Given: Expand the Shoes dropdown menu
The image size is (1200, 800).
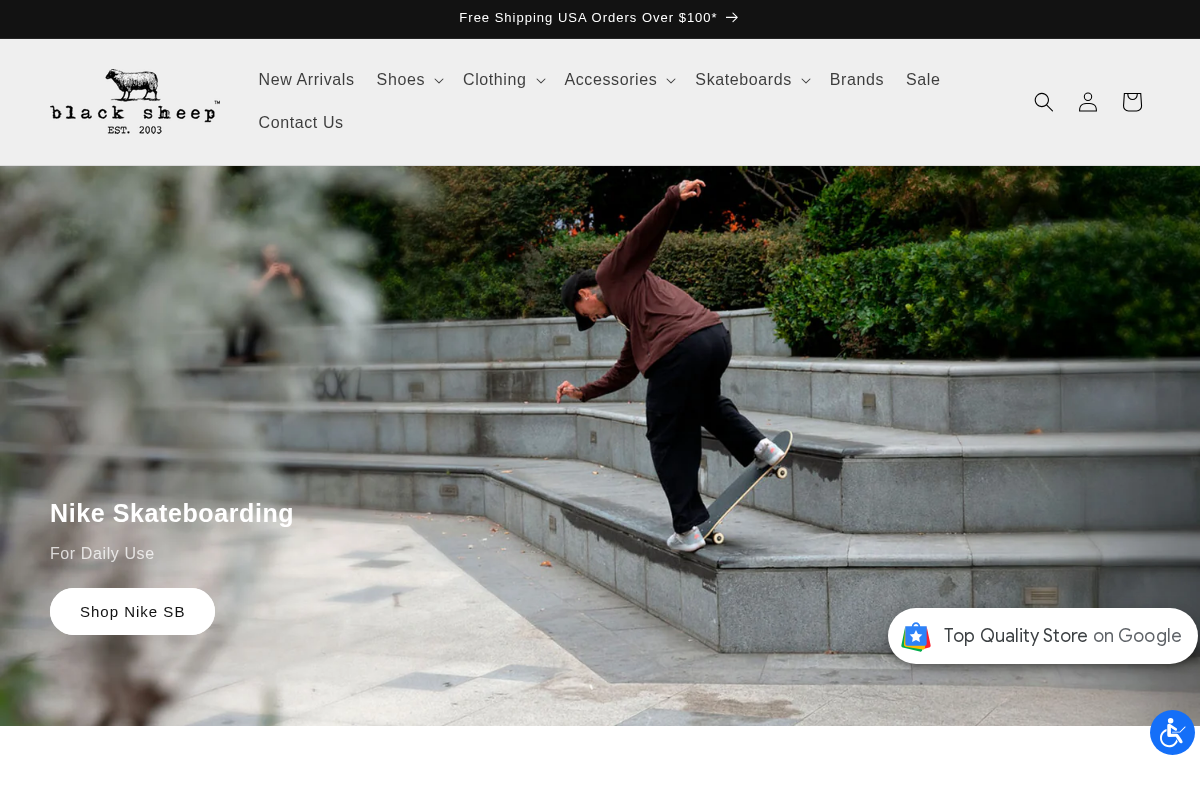Looking at the screenshot, I should [x=438, y=80].
